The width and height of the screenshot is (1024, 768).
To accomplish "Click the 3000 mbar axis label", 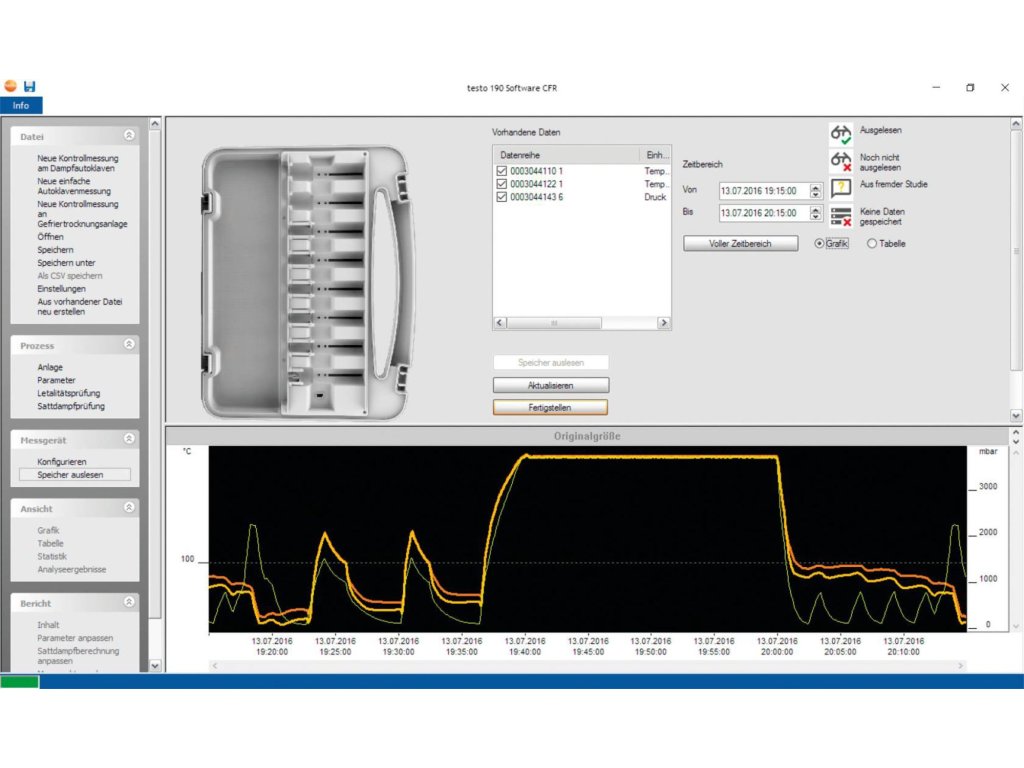I will click(x=987, y=486).
